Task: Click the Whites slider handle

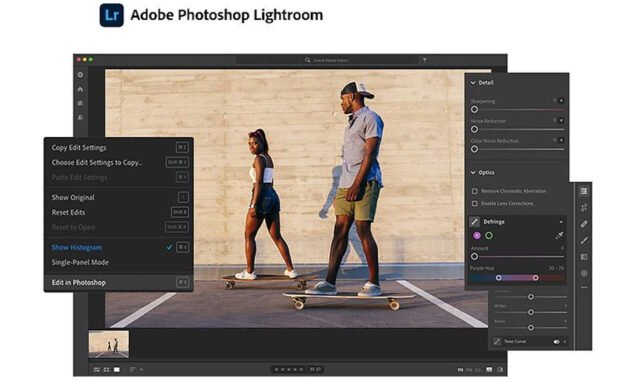Action: (x=531, y=312)
